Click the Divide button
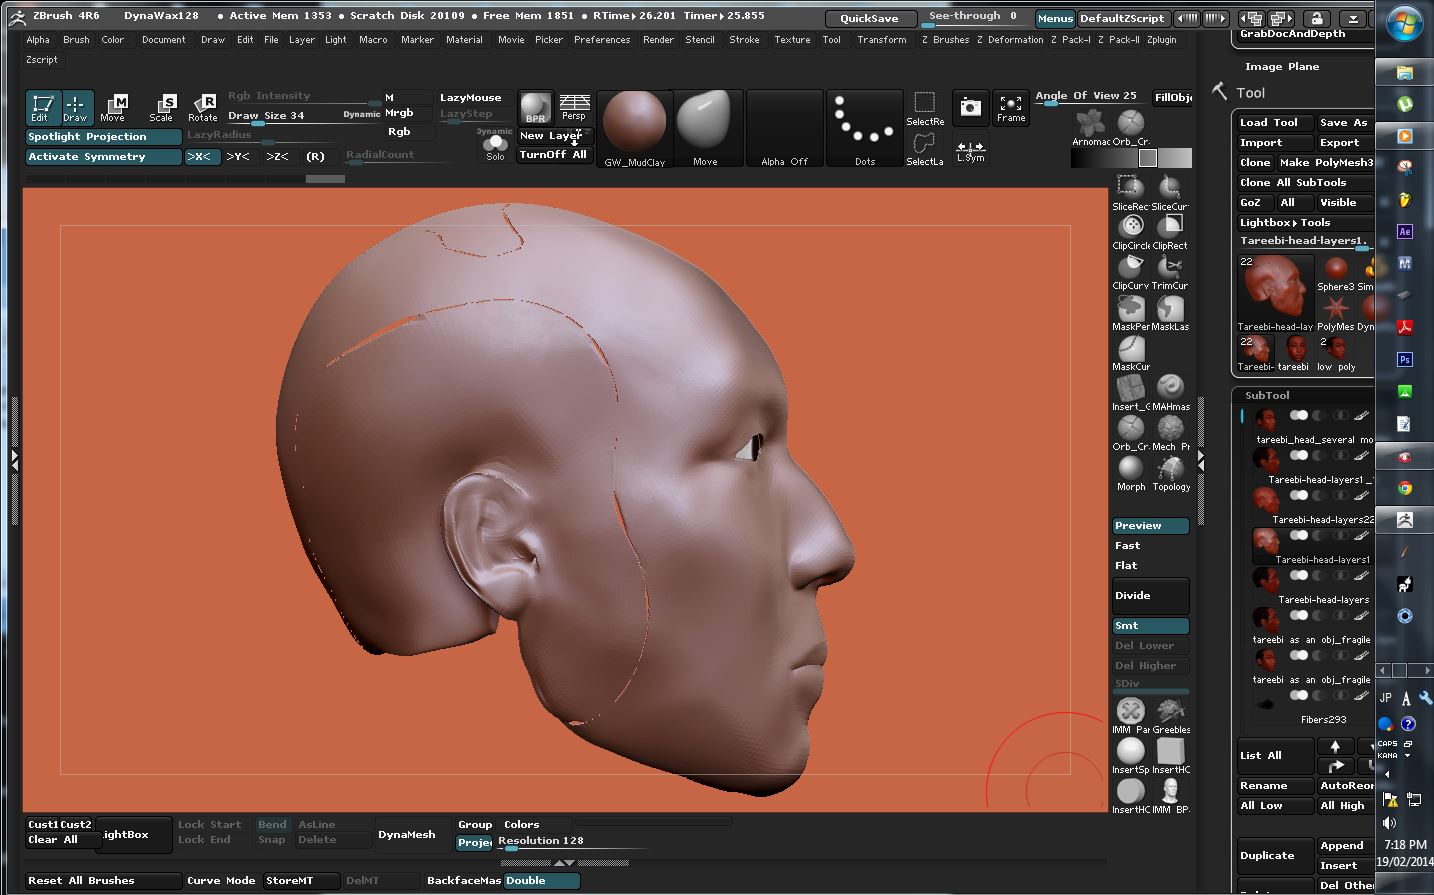The width and height of the screenshot is (1434, 895). click(x=1151, y=596)
